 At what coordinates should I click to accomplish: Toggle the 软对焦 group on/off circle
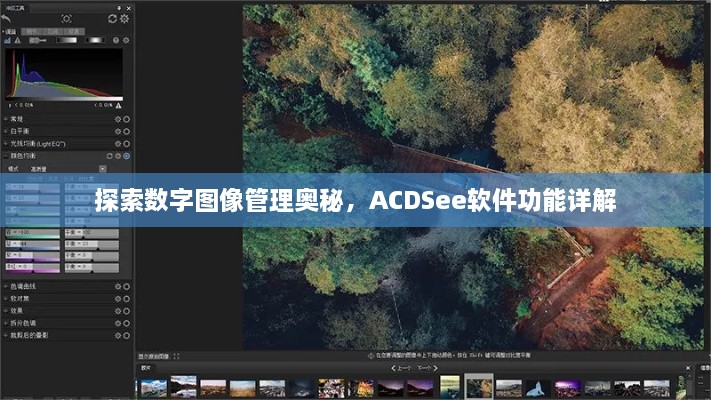[x=127, y=299]
